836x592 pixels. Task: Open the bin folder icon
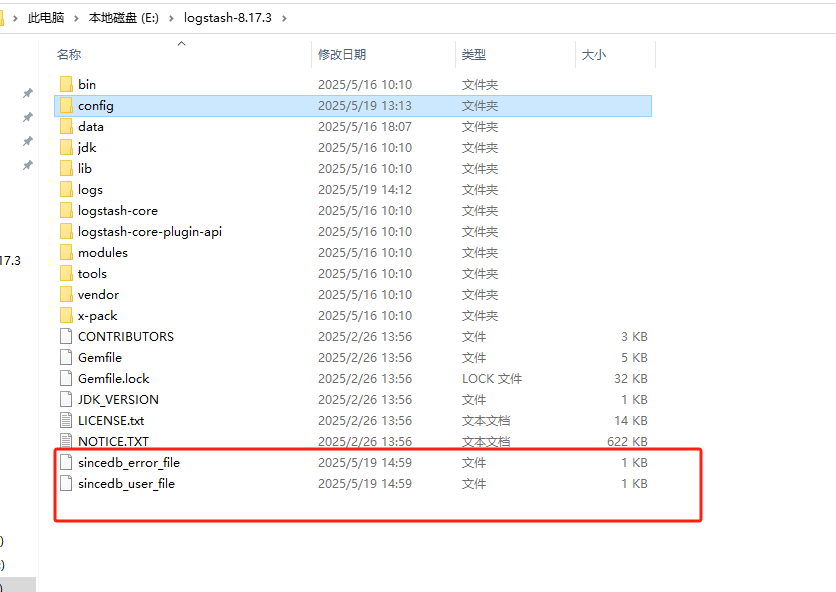pyautogui.click(x=66, y=84)
